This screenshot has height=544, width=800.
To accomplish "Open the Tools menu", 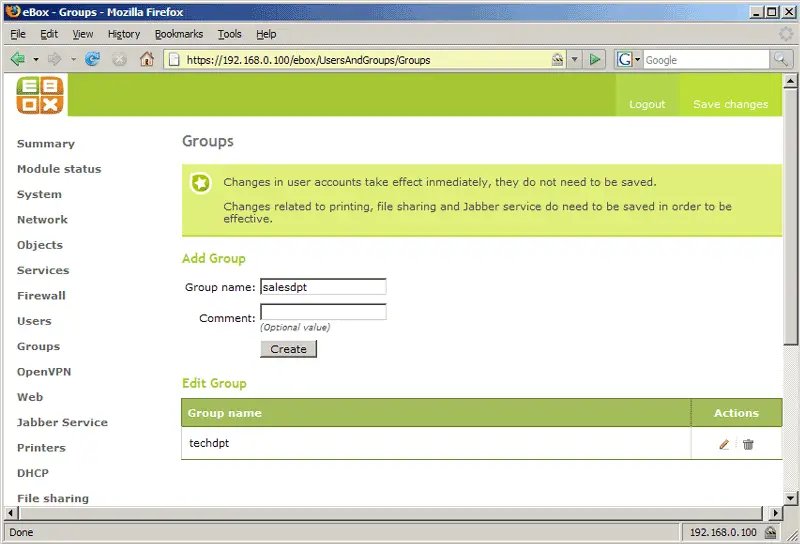I will [x=230, y=34].
